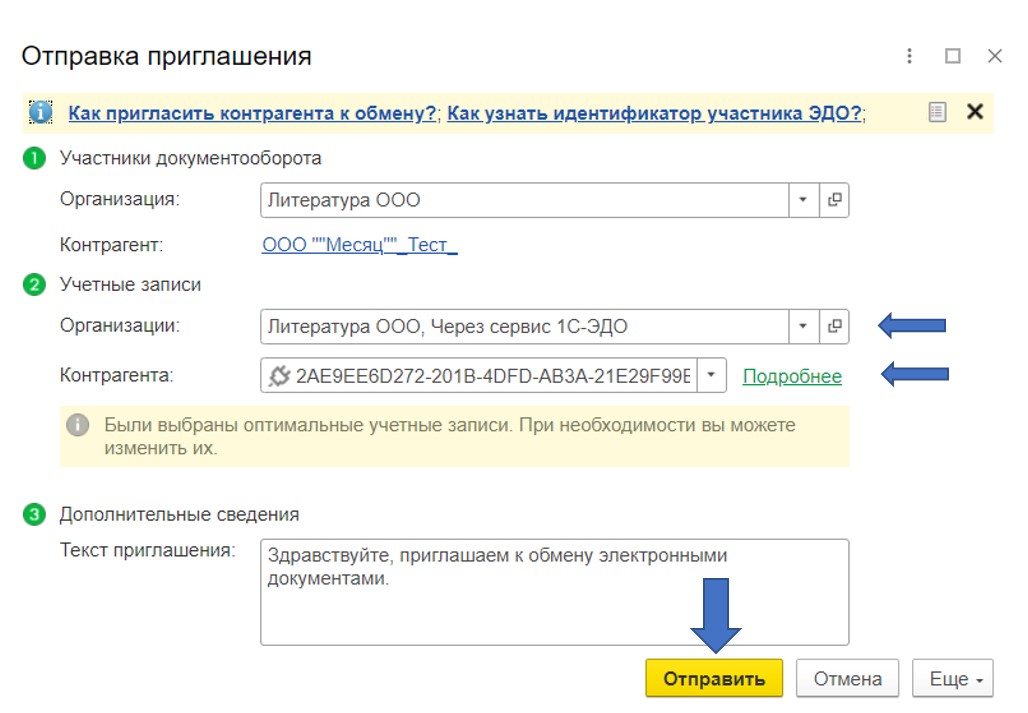Click the green Подробнее link
The image size is (1028, 713).
click(792, 377)
